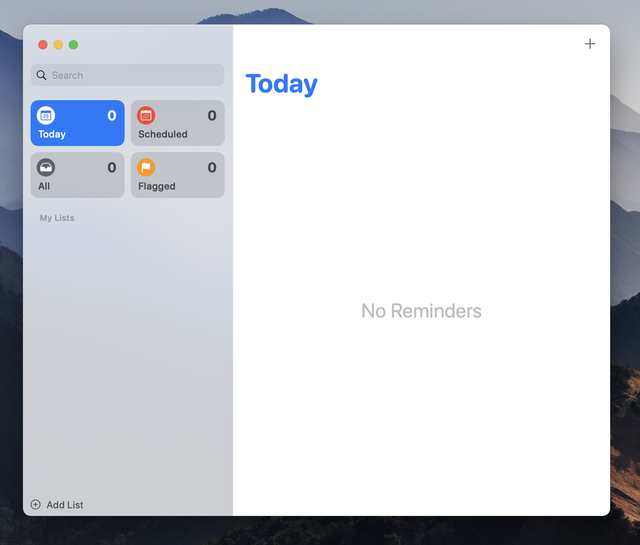
Task: Open the Scheduled smart list
Action: [x=178, y=123]
